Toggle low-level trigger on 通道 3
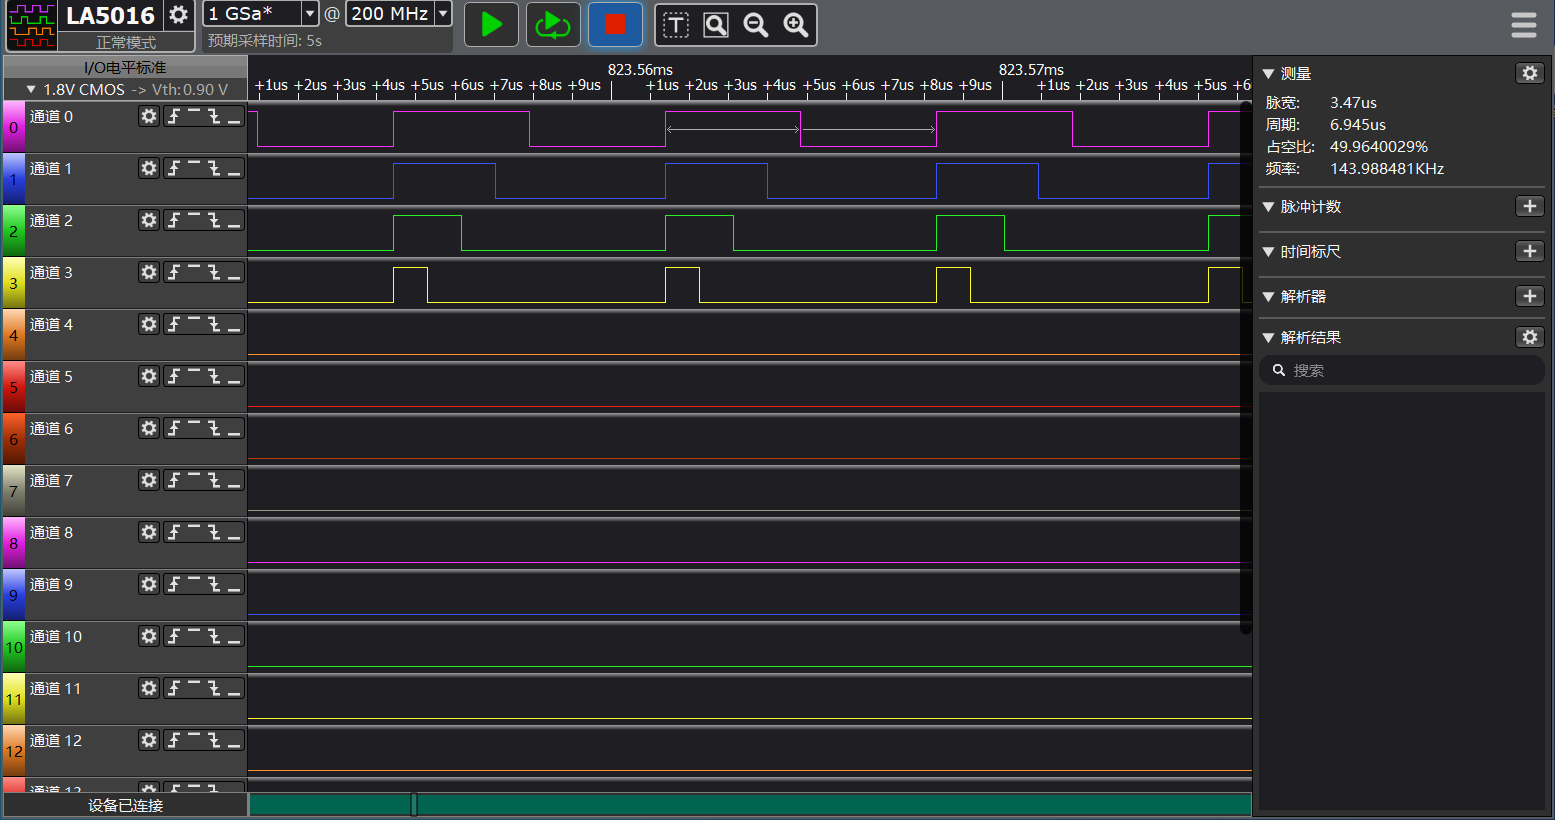The image size is (1555, 820). click(234, 272)
